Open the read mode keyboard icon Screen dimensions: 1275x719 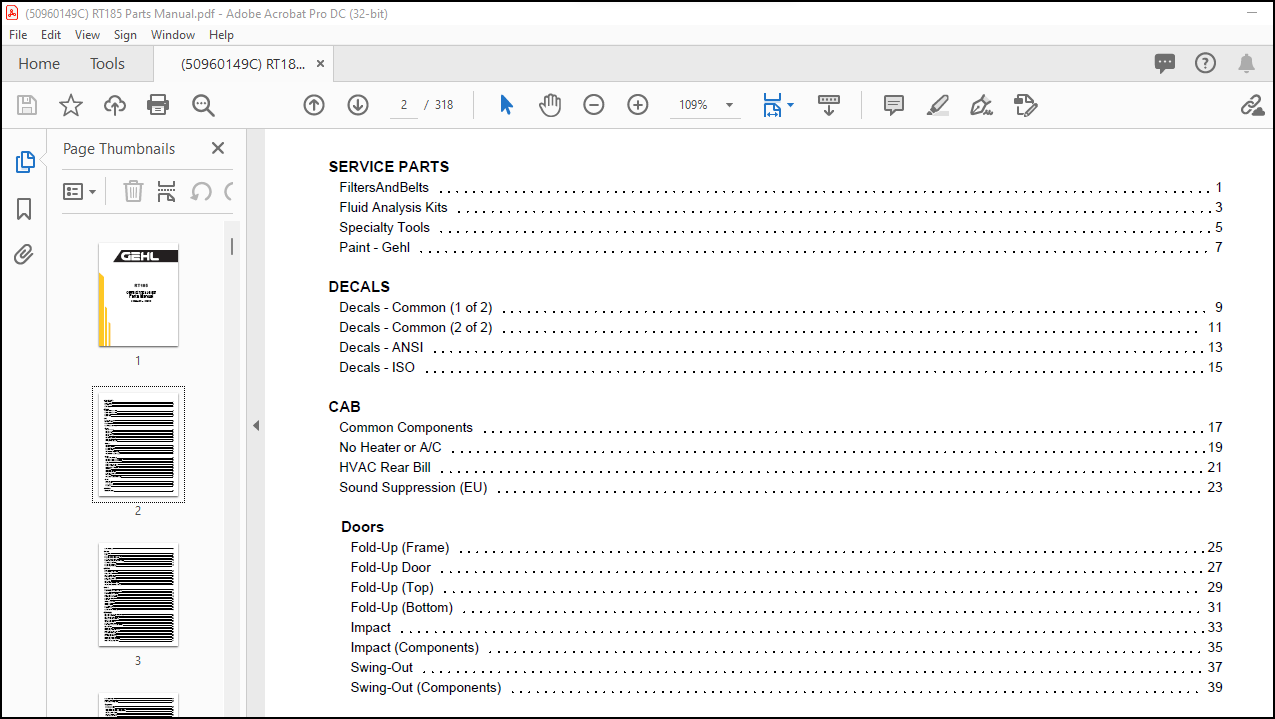829,105
